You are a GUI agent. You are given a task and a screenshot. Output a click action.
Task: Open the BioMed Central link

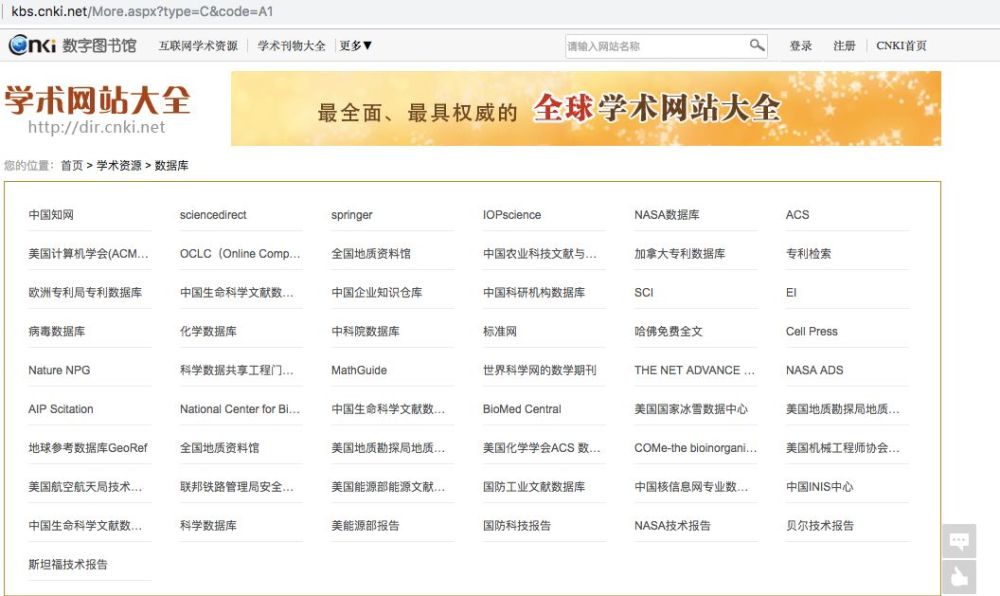[x=522, y=409]
